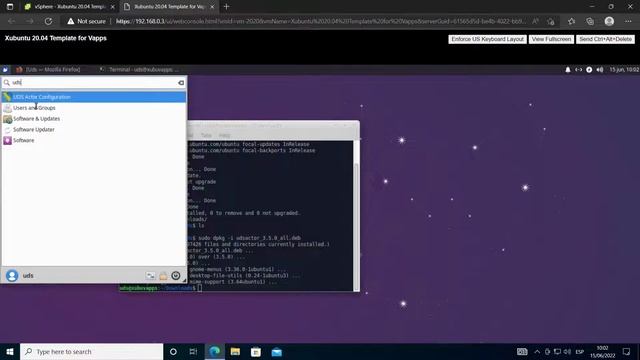Open Cortana from the taskbar
The width and height of the screenshot is (640, 360).
coord(173,351)
